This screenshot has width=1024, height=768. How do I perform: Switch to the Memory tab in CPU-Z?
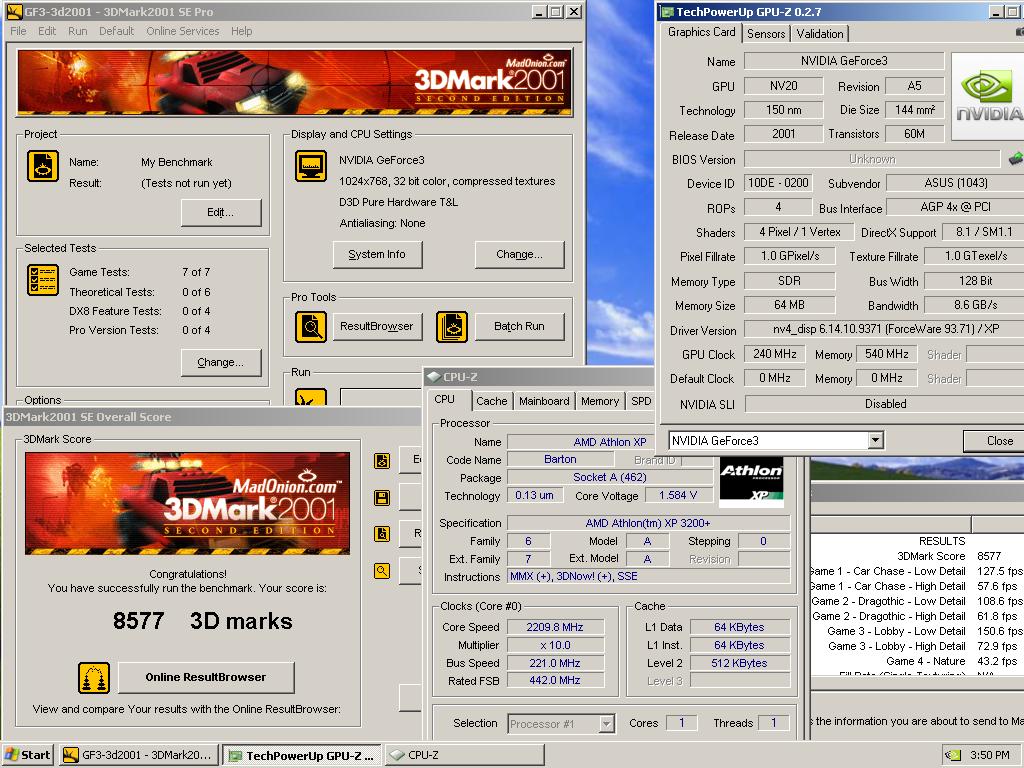(x=600, y=401)
